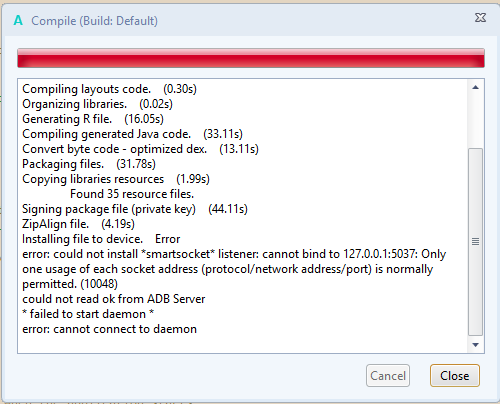
Task: Click the 'Compile (Build: Default)' title text
Action: point(94,21)
